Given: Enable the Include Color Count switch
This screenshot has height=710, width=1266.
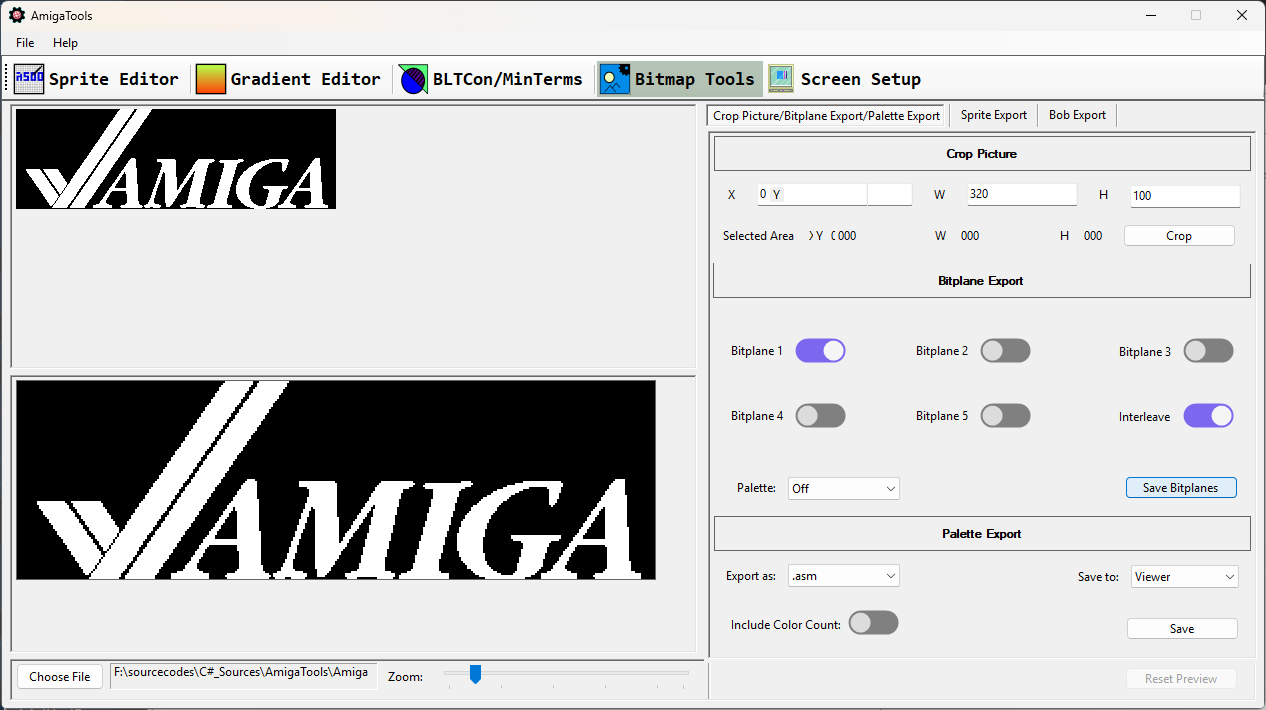Looking at the screenshot, I should 873,623.
